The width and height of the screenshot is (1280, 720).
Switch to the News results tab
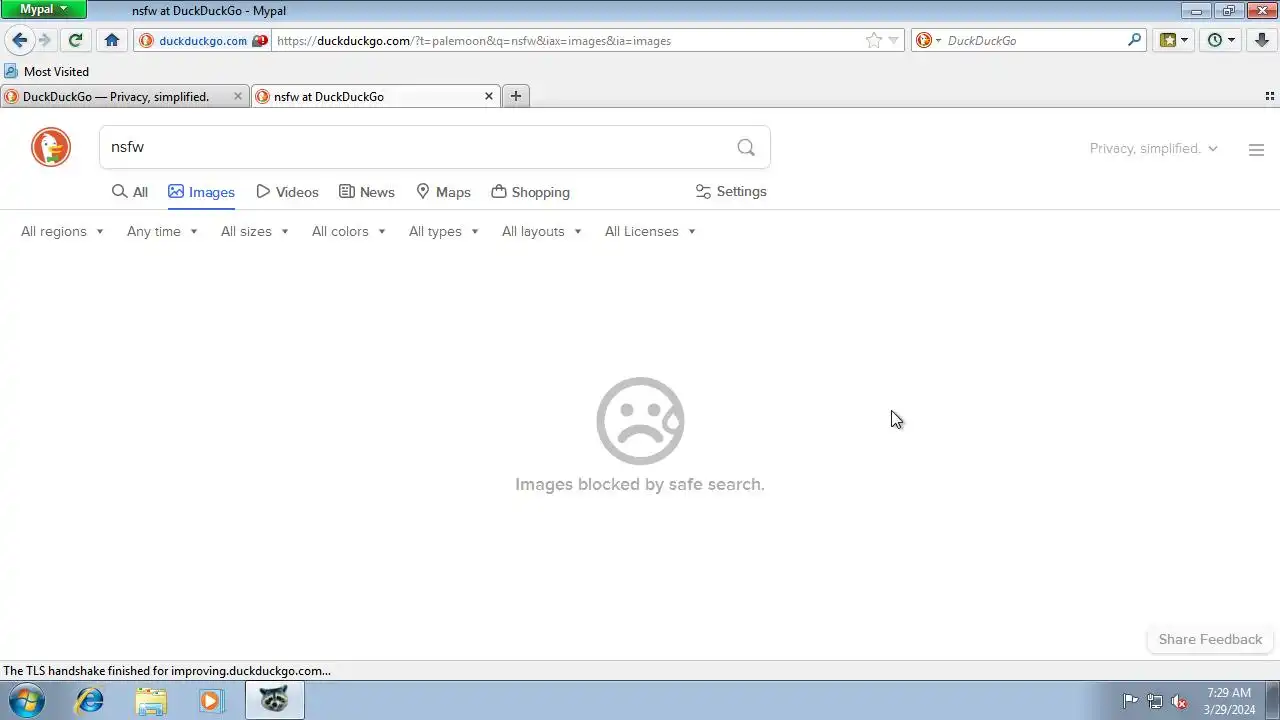click(367, 192)
